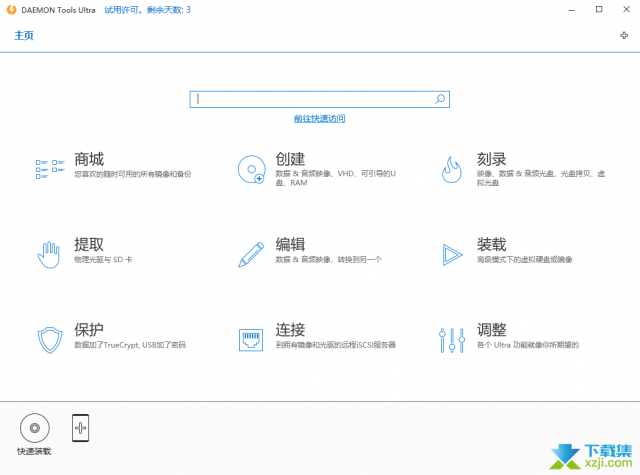Open the 商城 catalog icon
Image resolution: width=640 pixels, height=475 pixels.
[50, 169]
